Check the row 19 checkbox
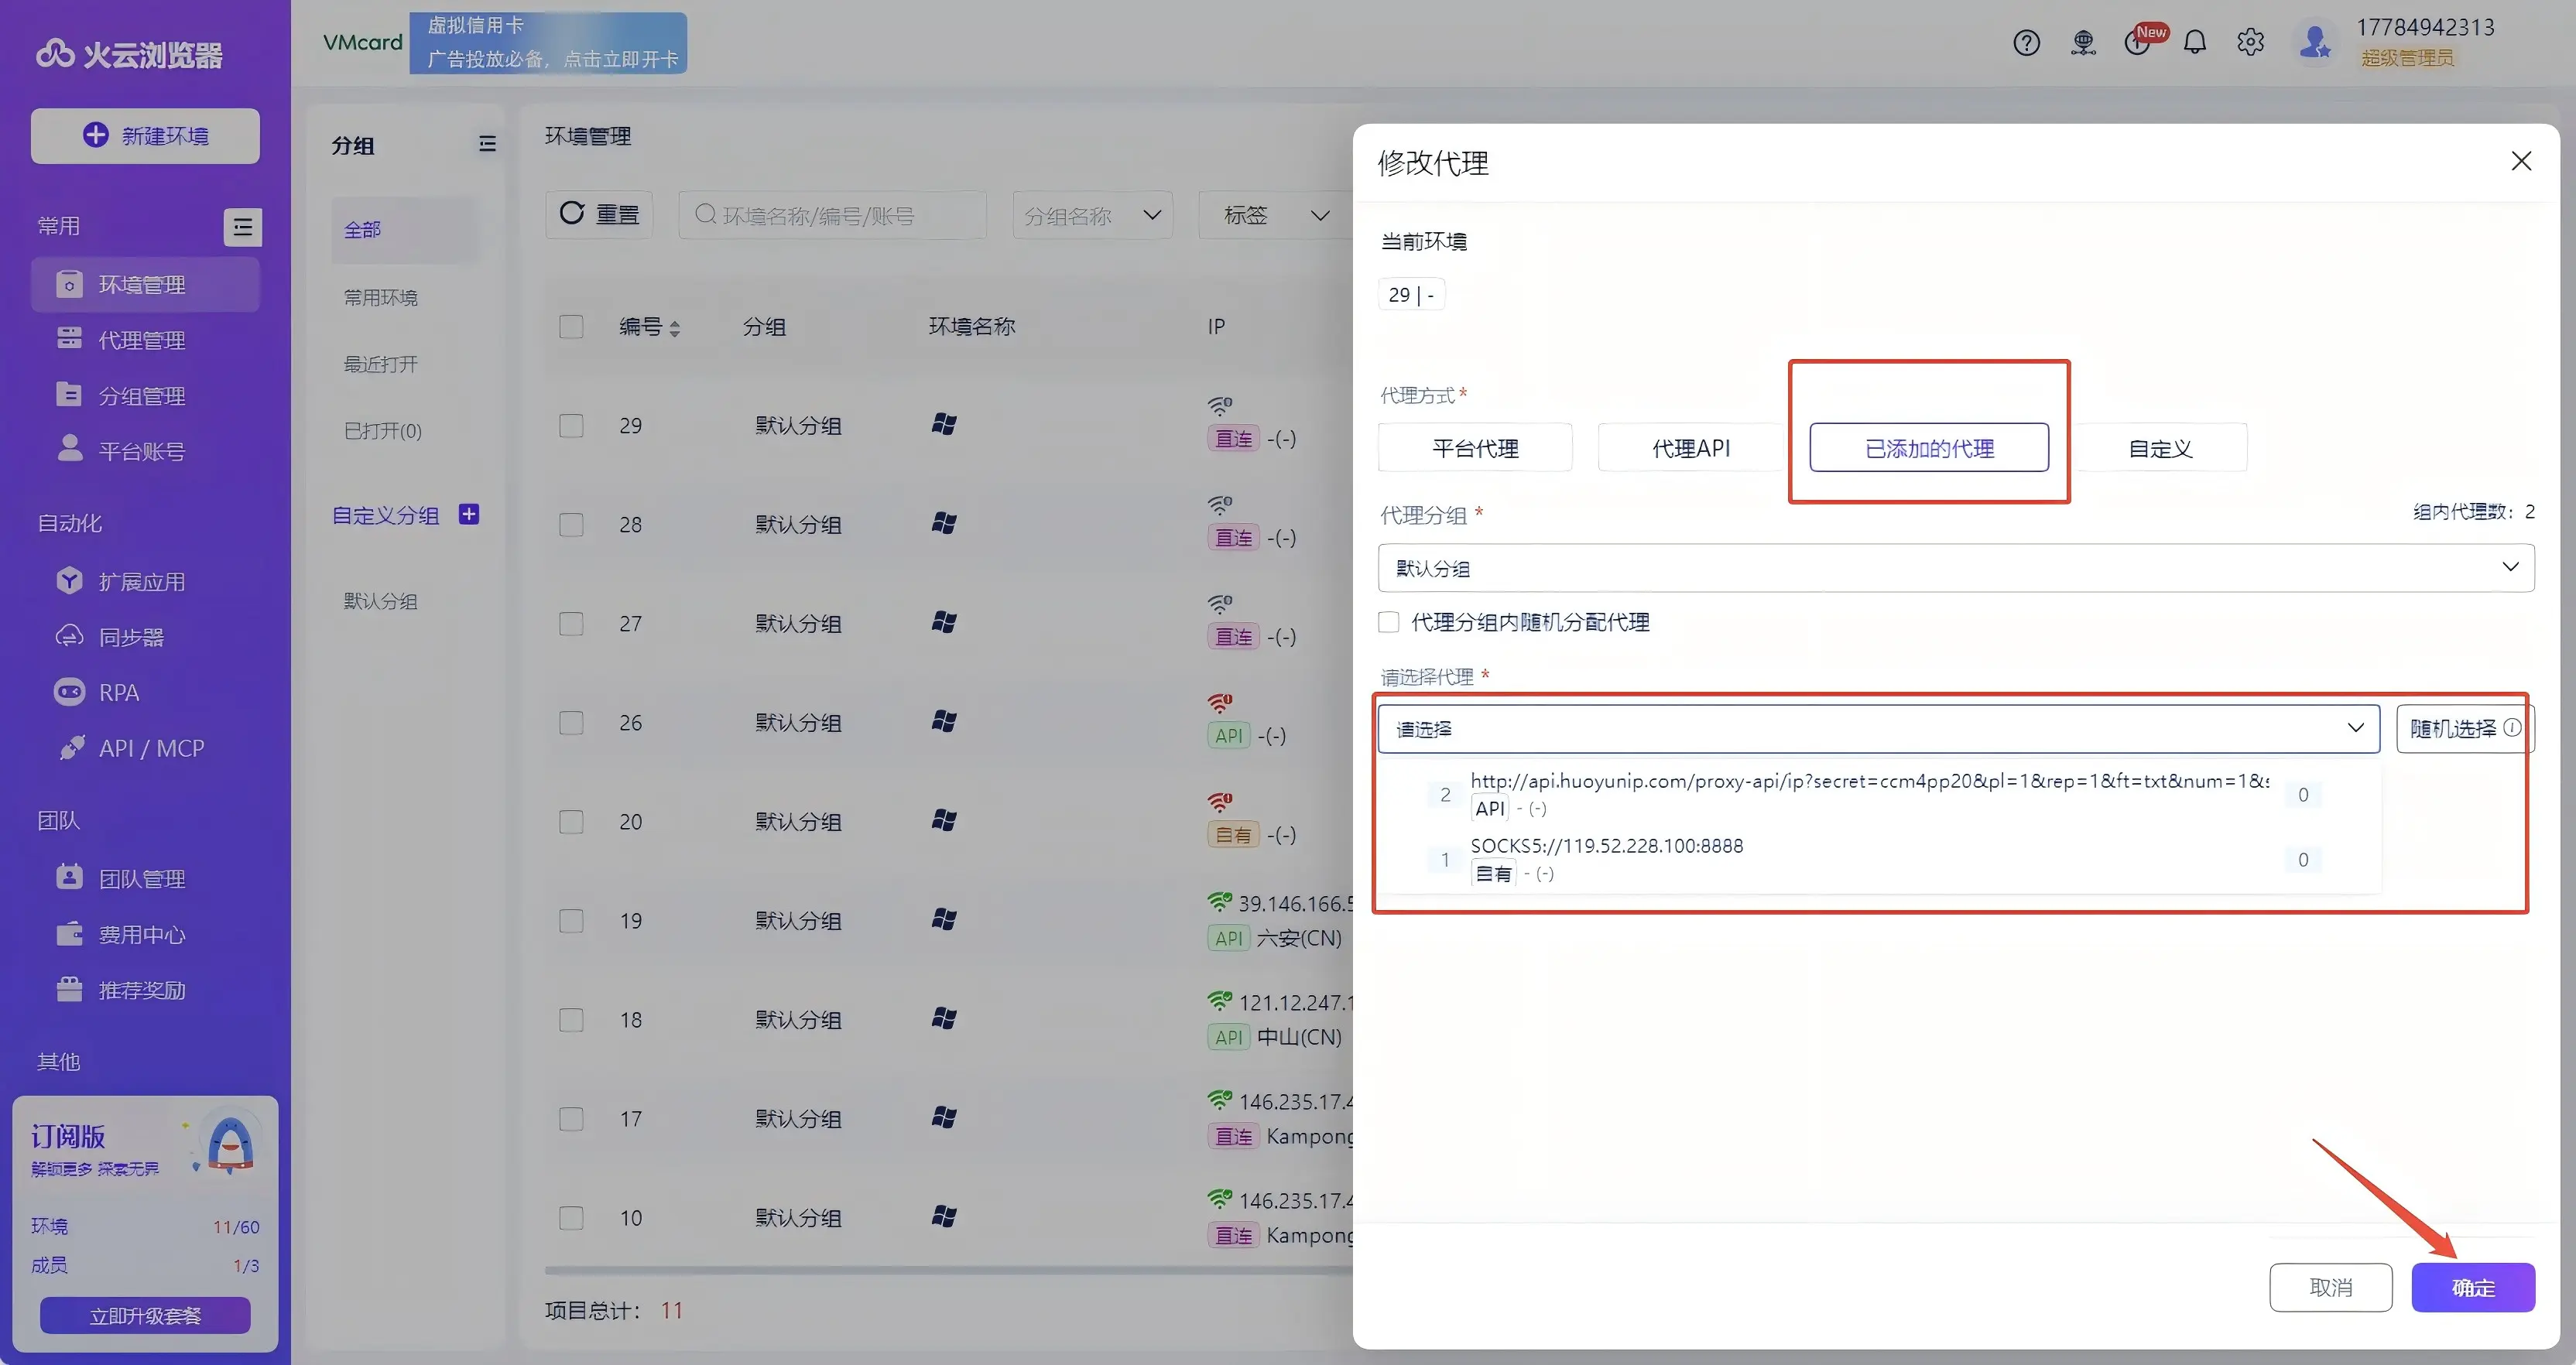This screenshot has height=1365, width=2576. coord(571,921)
